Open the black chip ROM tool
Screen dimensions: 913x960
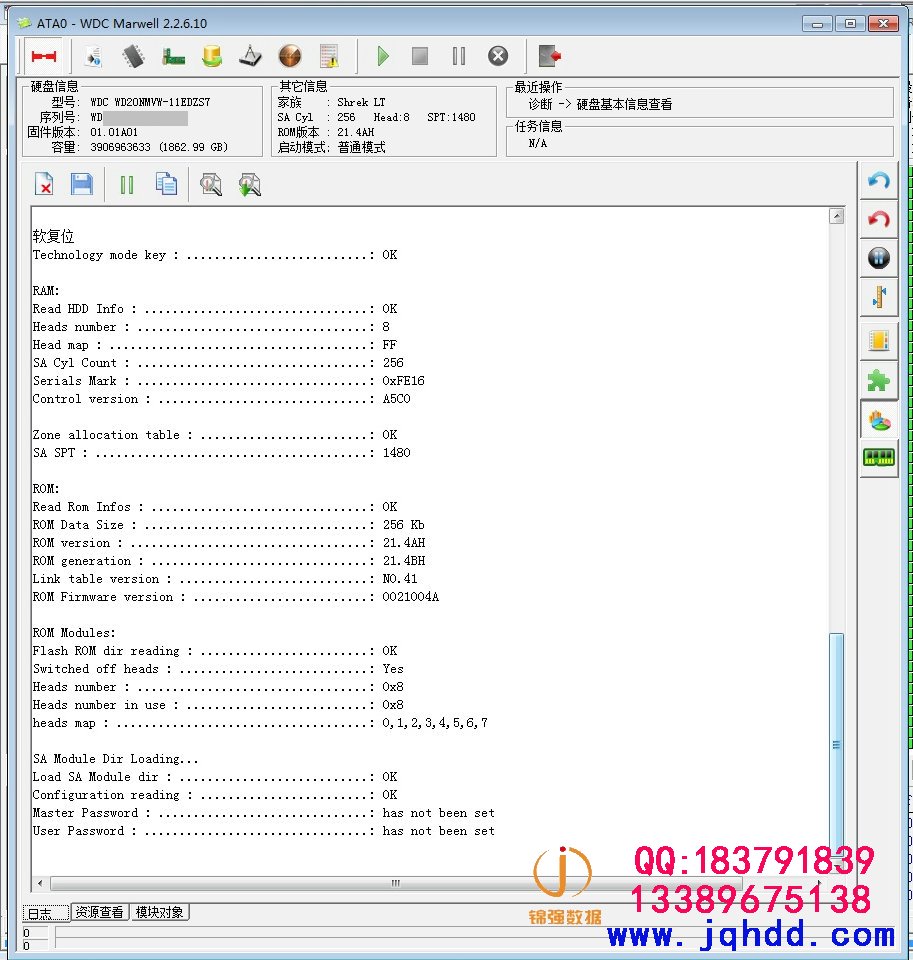pos(133,56)
